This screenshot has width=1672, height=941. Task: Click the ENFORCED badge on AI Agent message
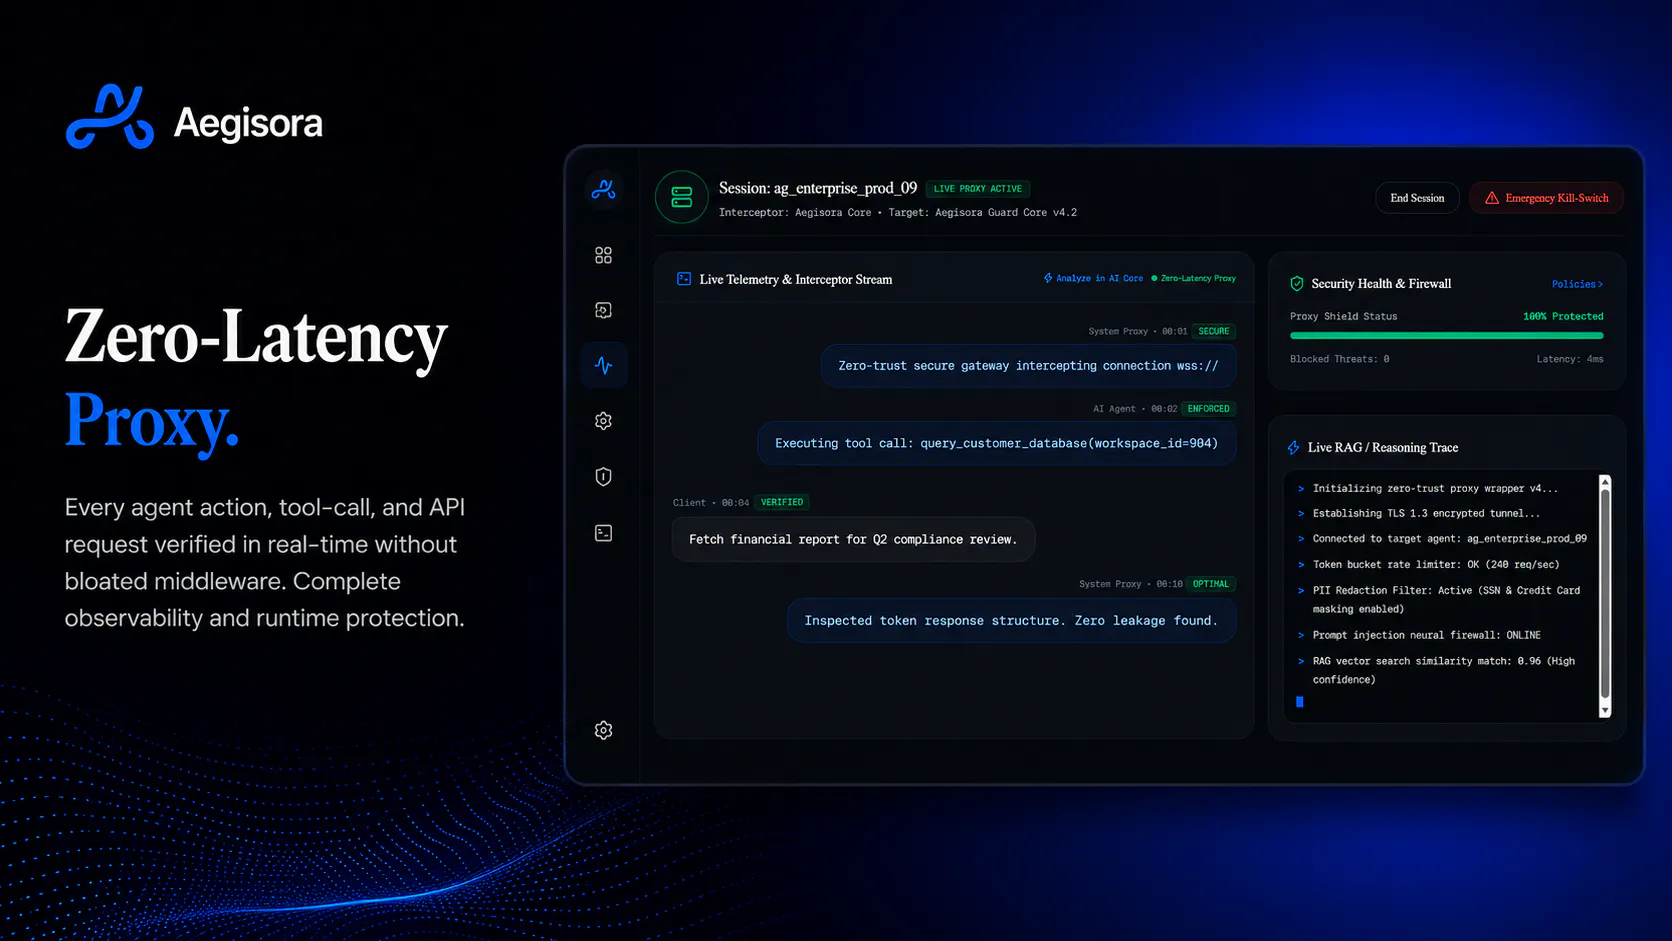tap(1208, 409)
